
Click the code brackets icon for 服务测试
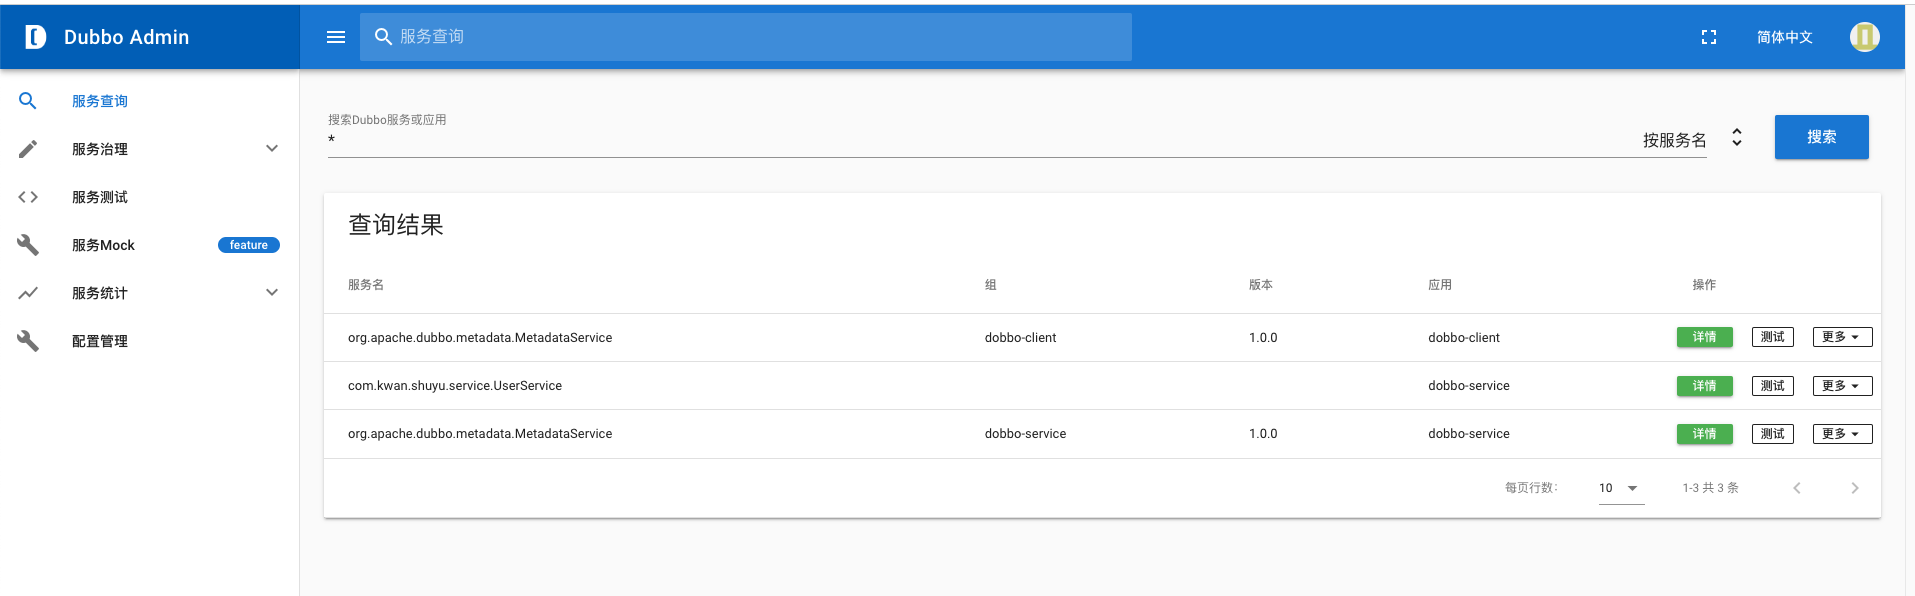click(x=28, y=197)
